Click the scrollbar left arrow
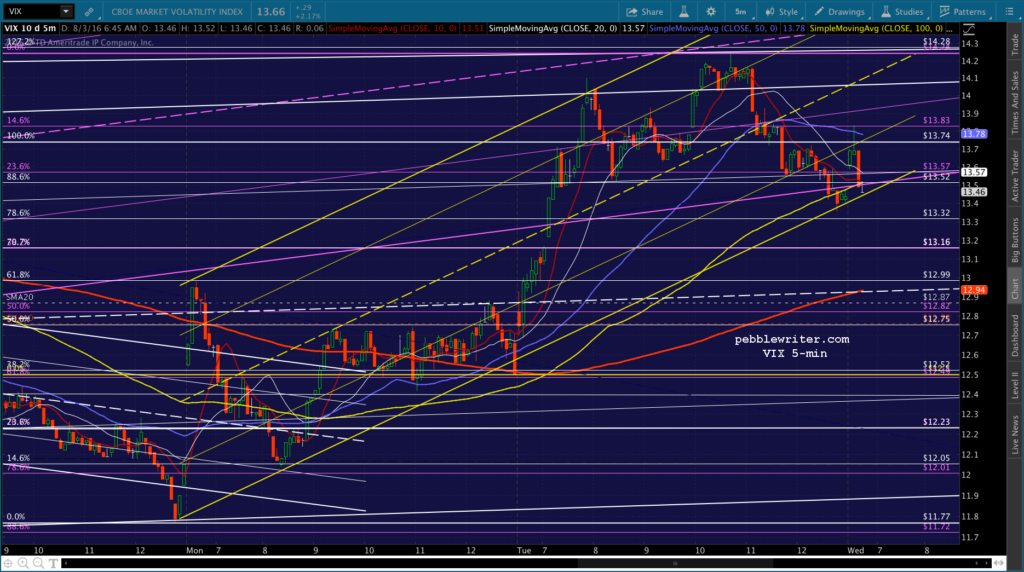The height and width of the screenshot is (572, 1024). tap(66, 563)
